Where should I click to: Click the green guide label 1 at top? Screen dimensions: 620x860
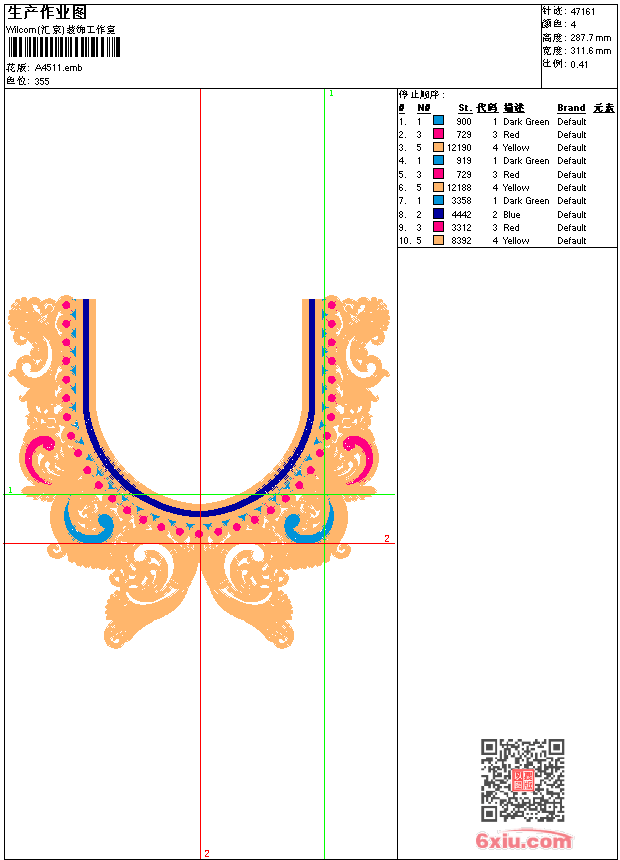[331, 94]
